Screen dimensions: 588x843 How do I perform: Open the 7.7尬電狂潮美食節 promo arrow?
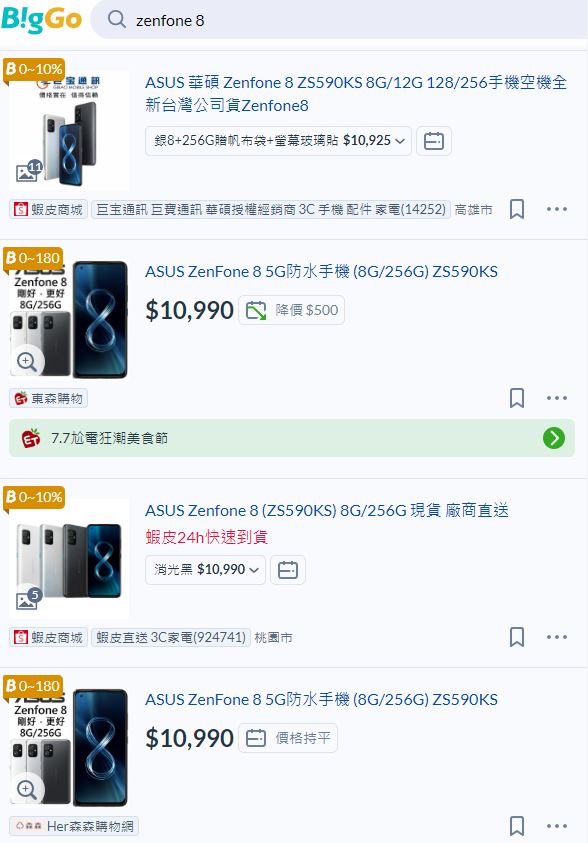(x=554, y=438)
